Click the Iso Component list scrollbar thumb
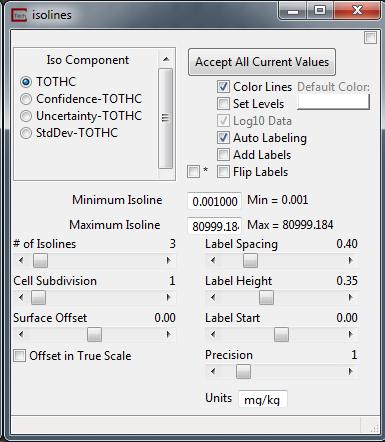Screen dimensions: 385x442 (x=165, y=118)
